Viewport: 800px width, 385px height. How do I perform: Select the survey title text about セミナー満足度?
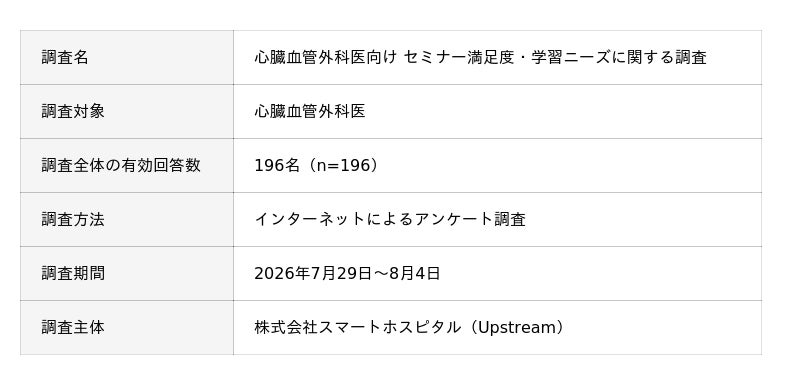point(480,58)
